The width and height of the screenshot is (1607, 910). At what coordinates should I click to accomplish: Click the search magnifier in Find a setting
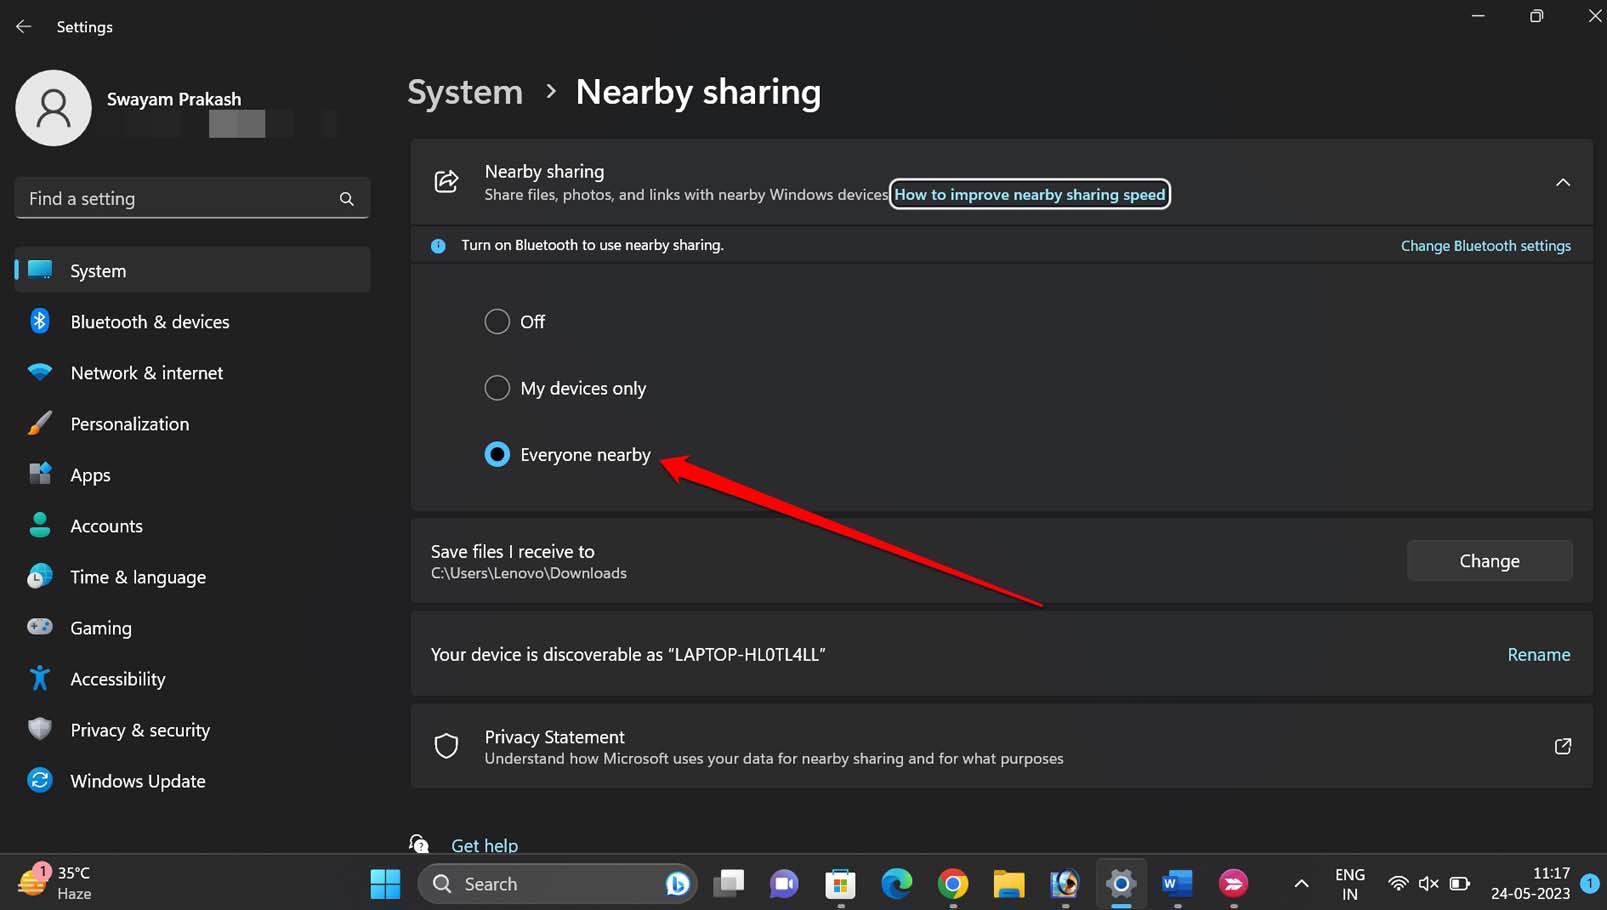[x=347, y=199]
